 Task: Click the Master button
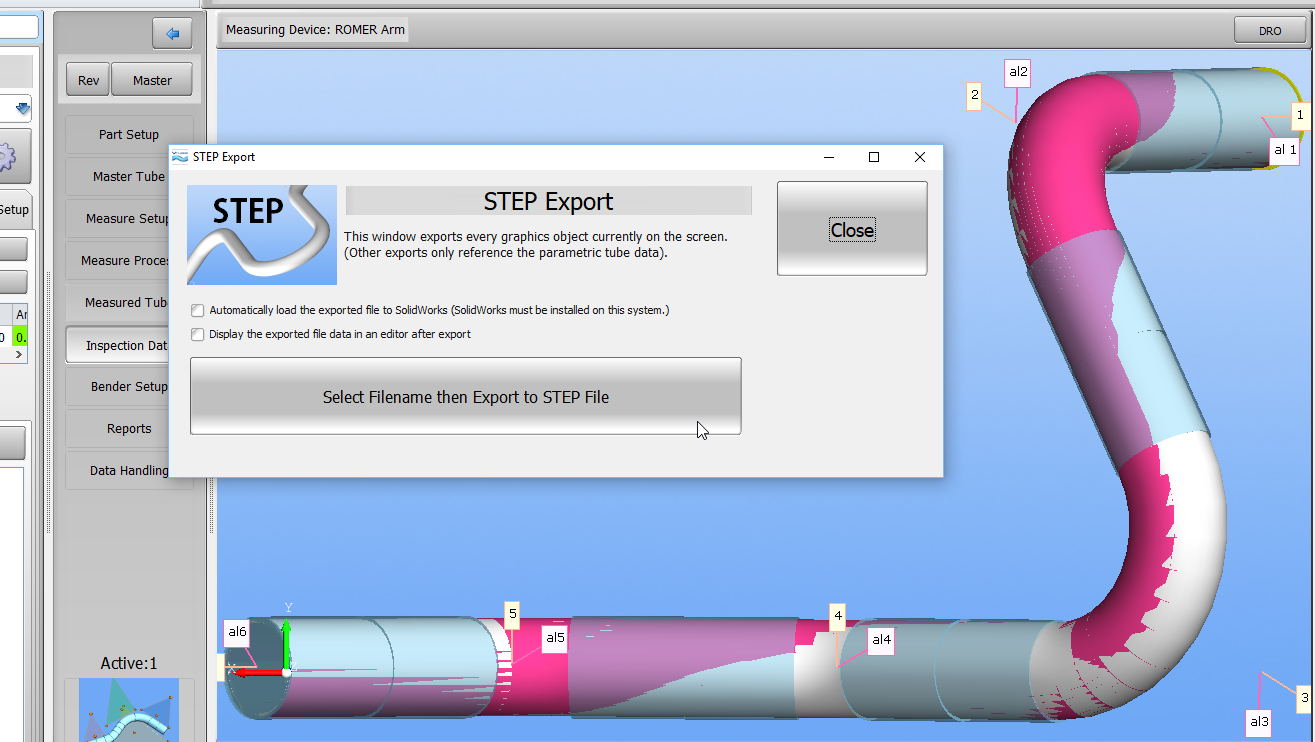(152, 81)
